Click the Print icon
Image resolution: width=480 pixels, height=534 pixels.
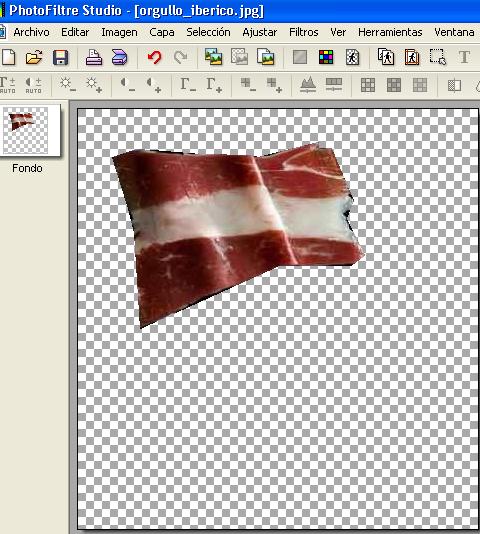click(x=94, y=57)
